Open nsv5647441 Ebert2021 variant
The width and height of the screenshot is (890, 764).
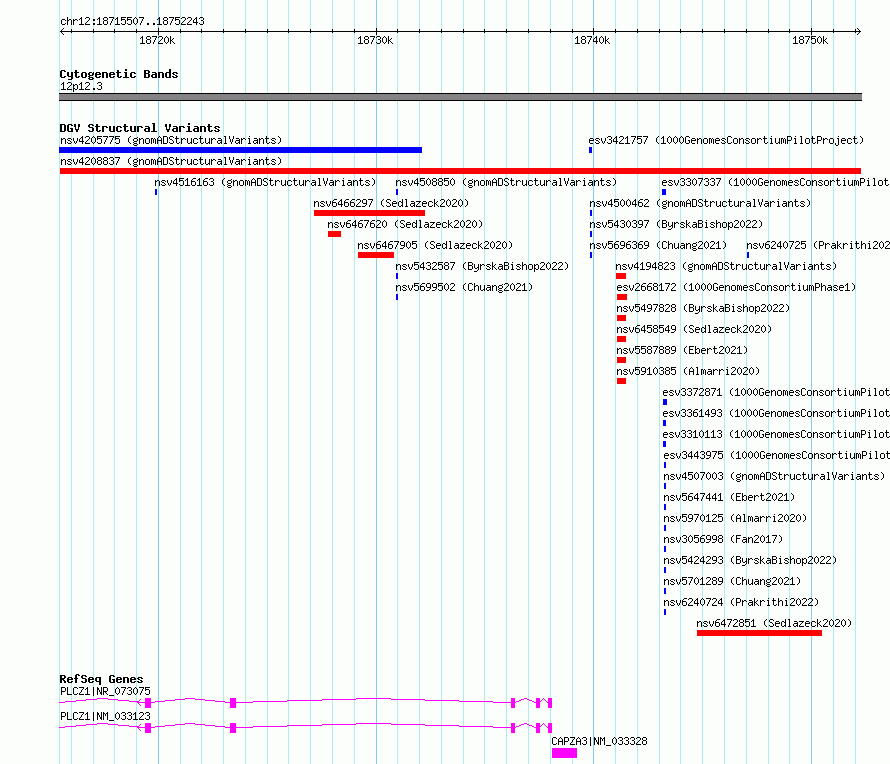click(729, 497)
